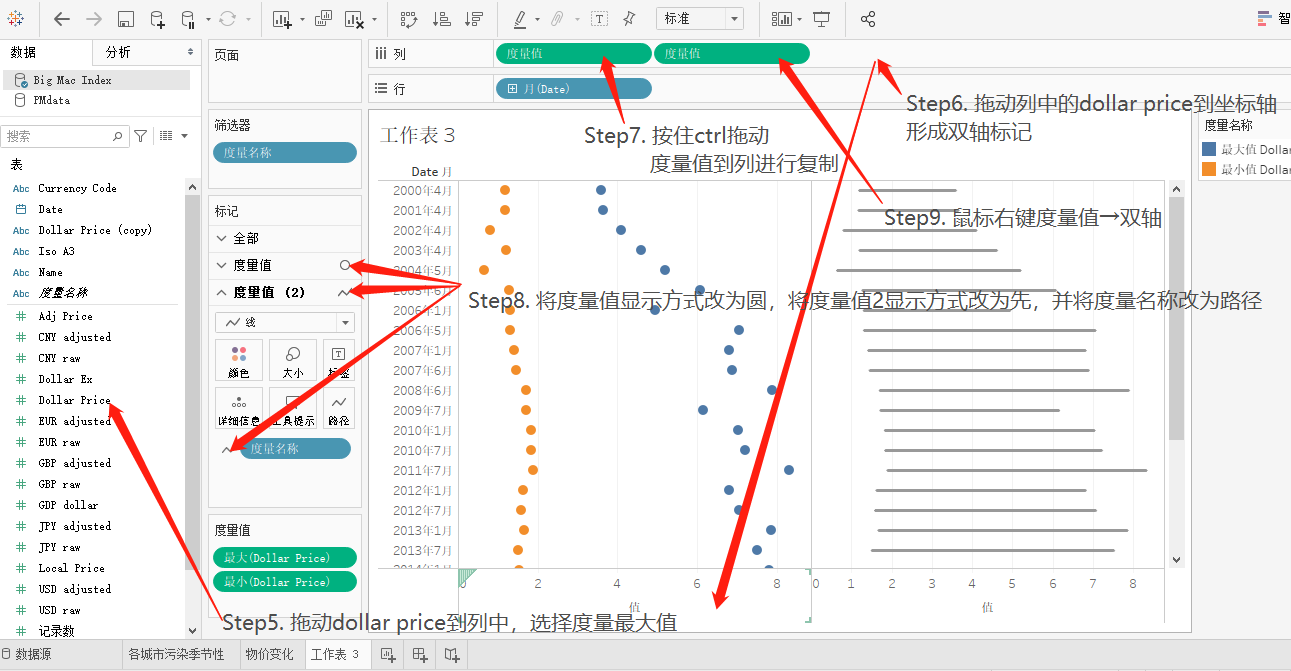Enter presentation mode
The height and width of the screenshot is (671, 1291).
821,19
